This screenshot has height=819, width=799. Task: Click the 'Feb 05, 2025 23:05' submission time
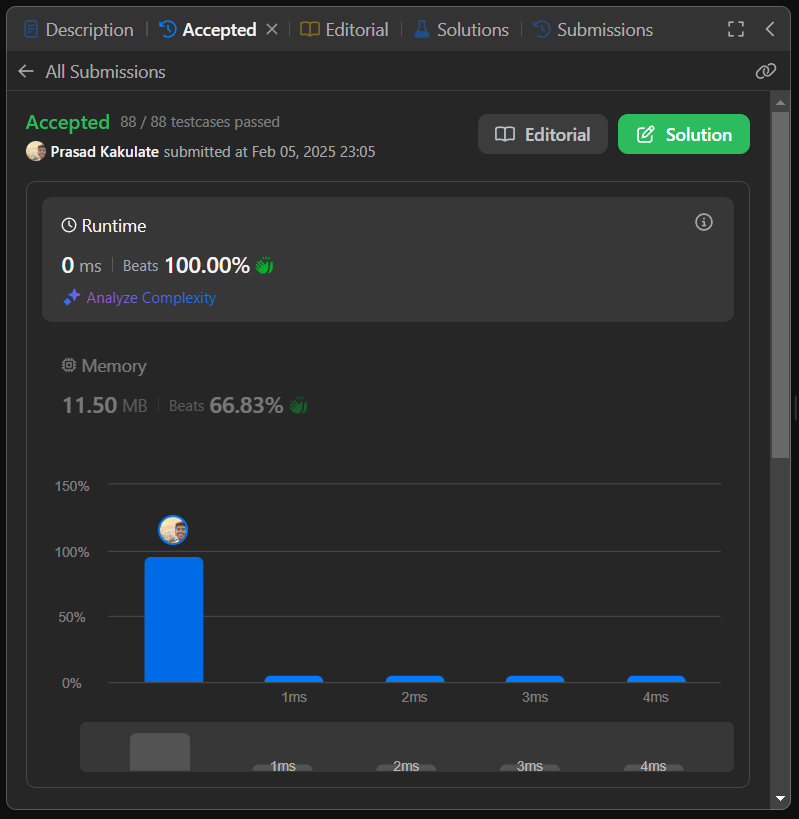313,151
